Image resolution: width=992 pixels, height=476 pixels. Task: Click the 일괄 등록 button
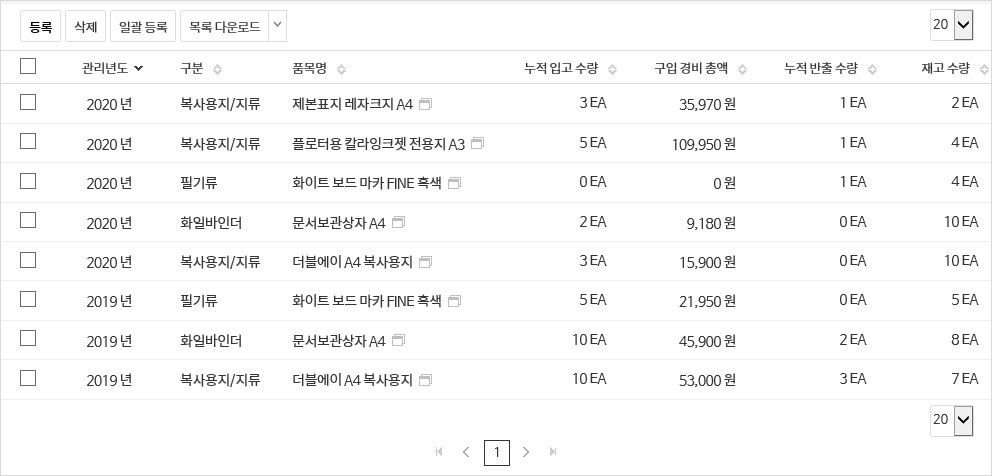click(143, 26)
